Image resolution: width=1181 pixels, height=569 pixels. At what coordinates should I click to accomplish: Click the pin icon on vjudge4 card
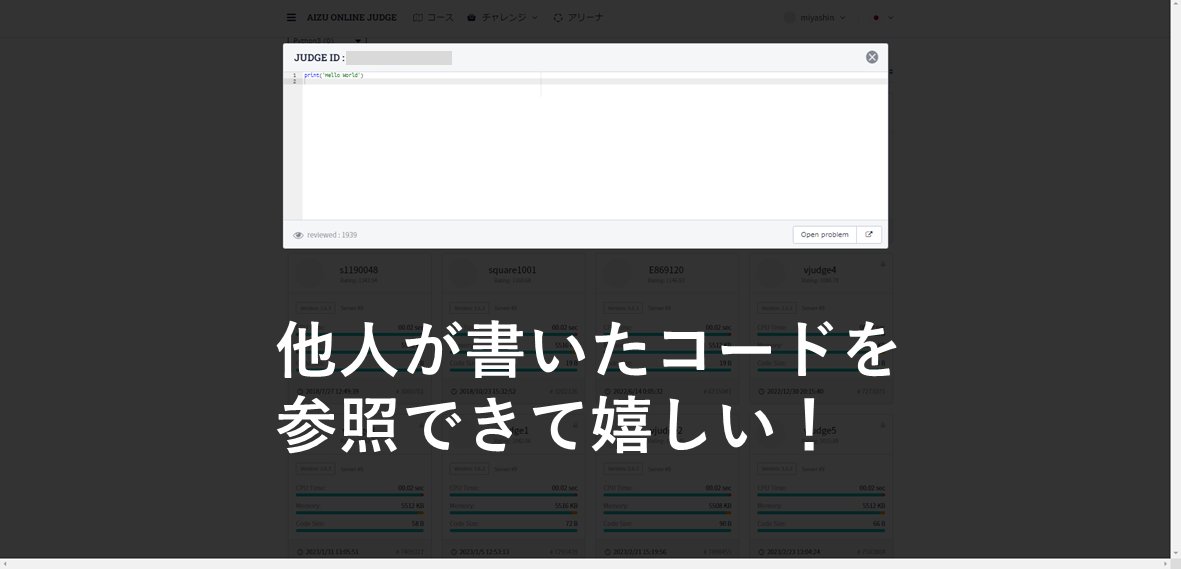point(883,265)
